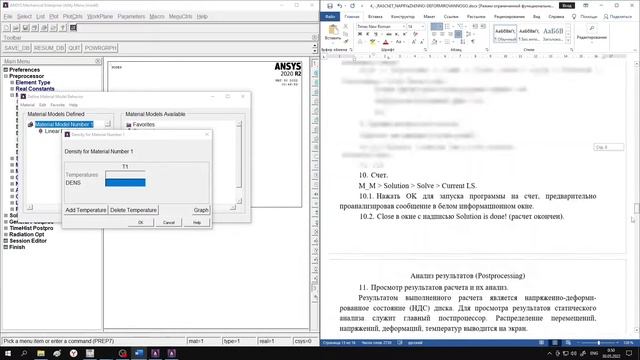Image resolution: width=640 pixels, height=360 pixels.
Task: Click Find magnifier icon in Word Editing group
Action: (591, 29)
